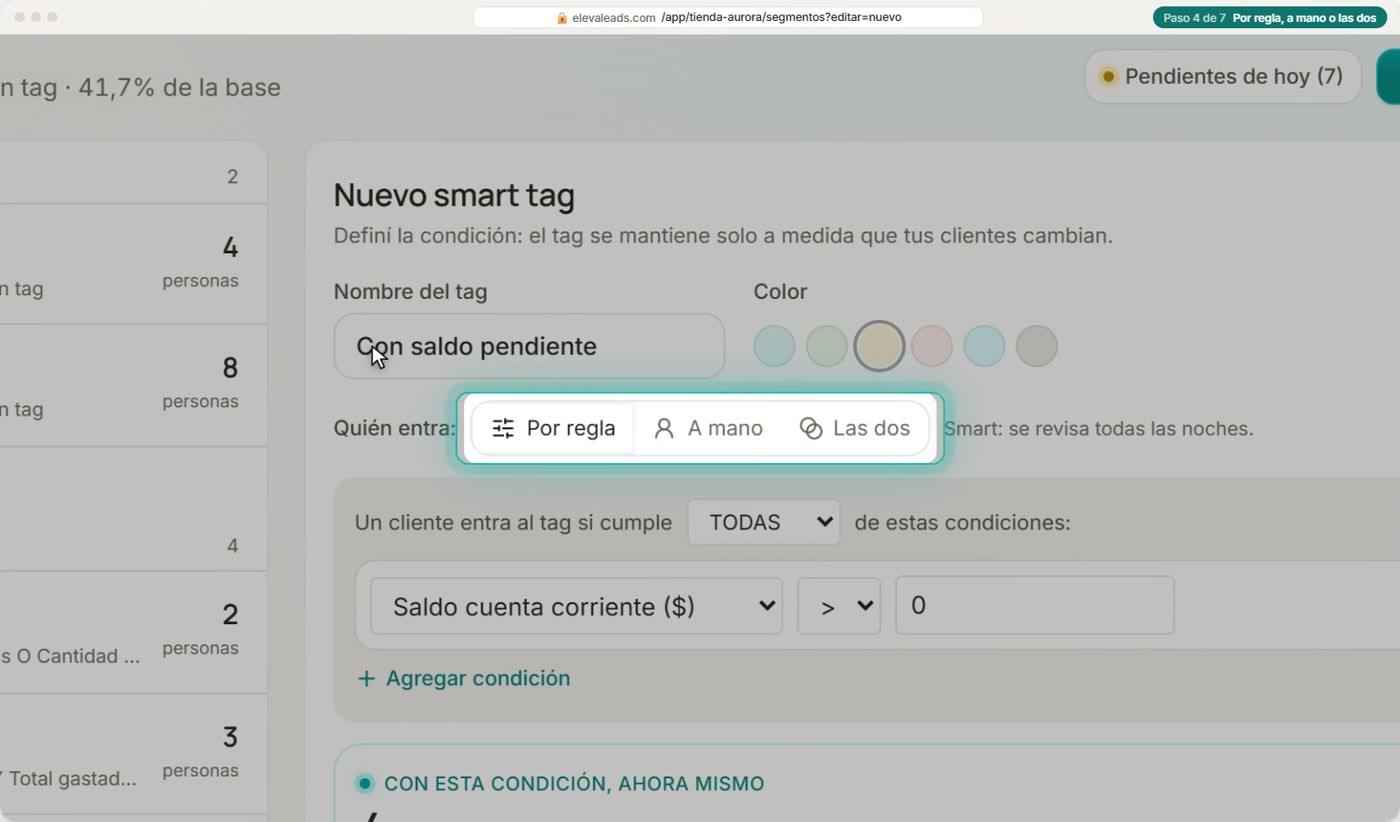Pick the gray color swatch

(x=1037, y=346)
